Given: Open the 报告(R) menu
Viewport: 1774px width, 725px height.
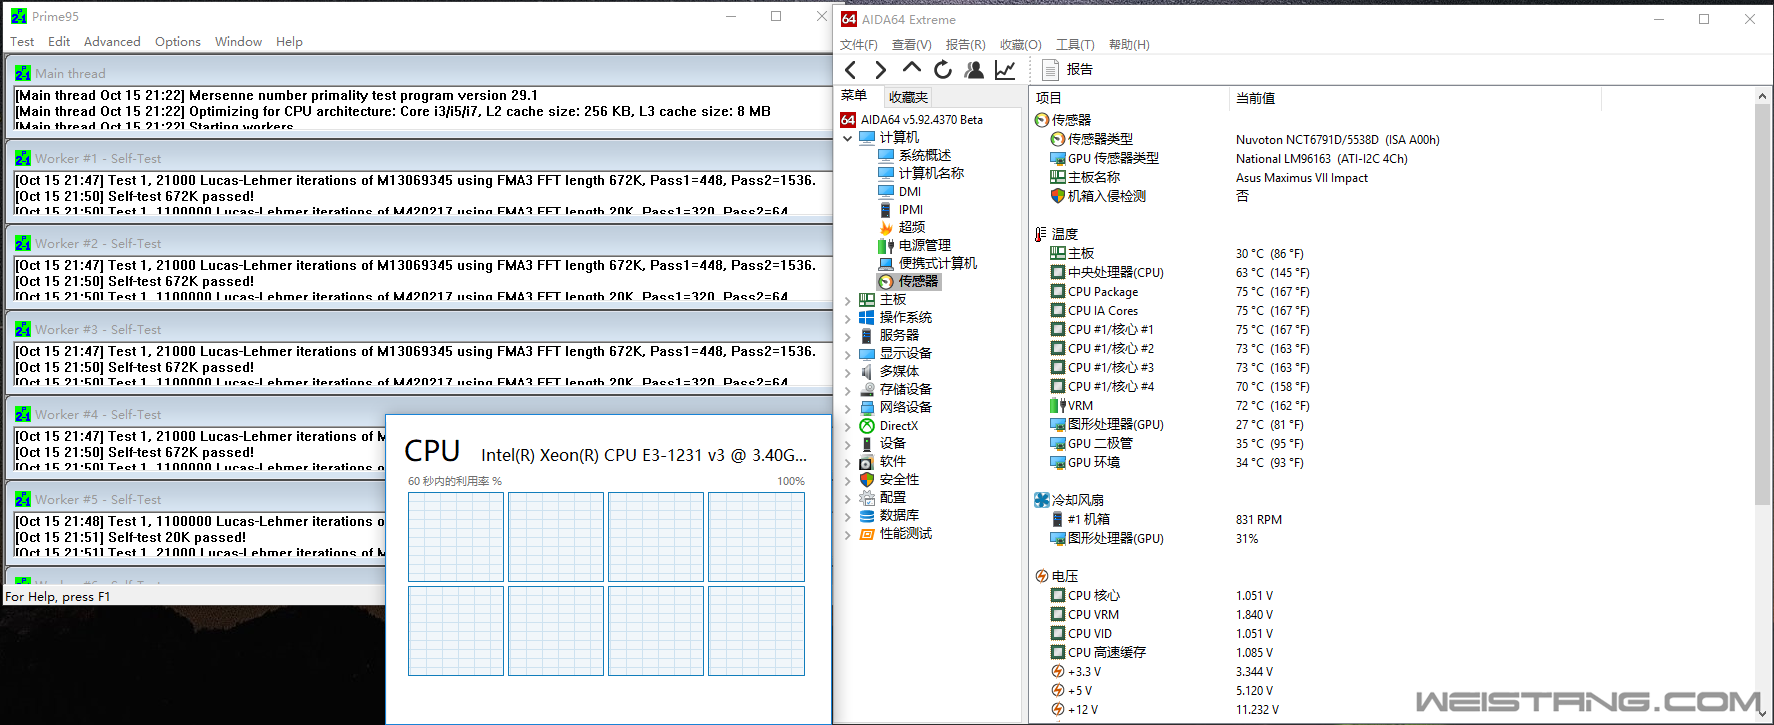Looking at the screenshot, I should (x=965, y=45).
